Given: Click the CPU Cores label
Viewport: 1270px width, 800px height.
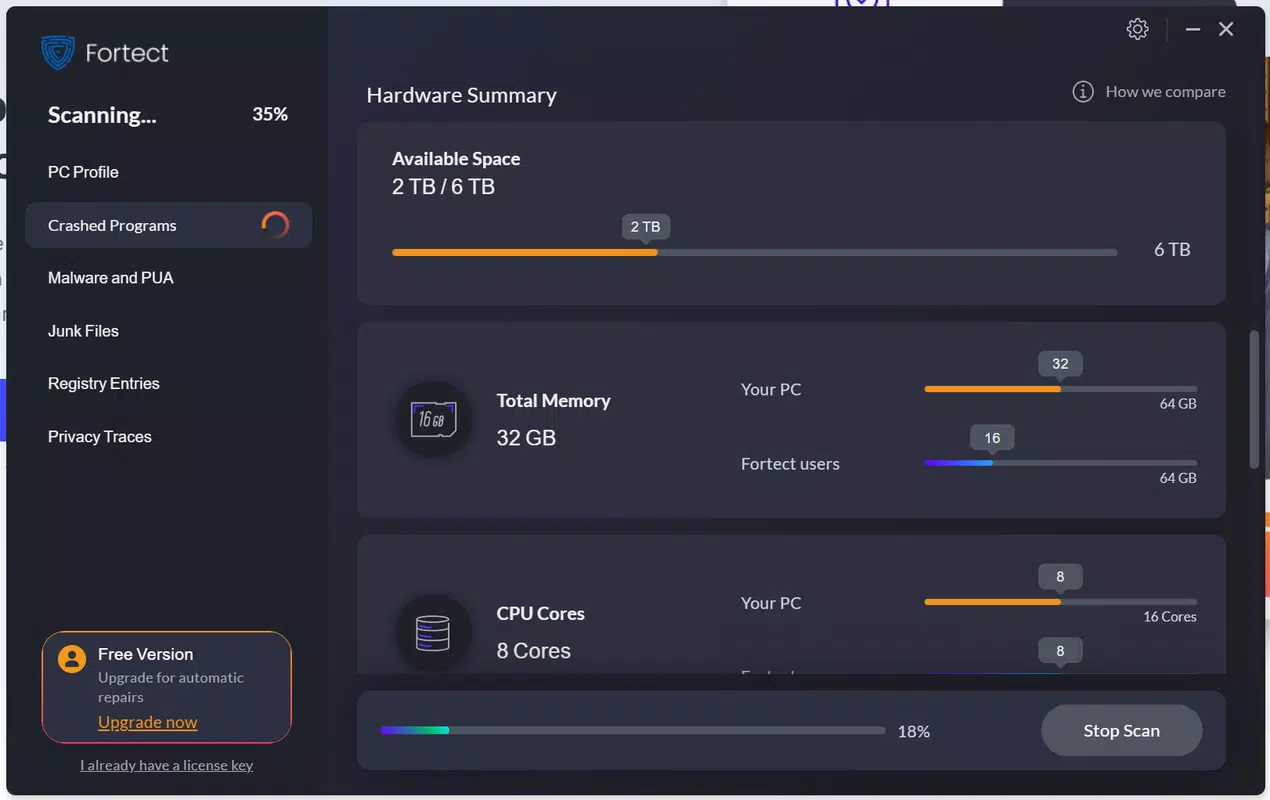Looking at the screenshot, I should pos(541,614).
